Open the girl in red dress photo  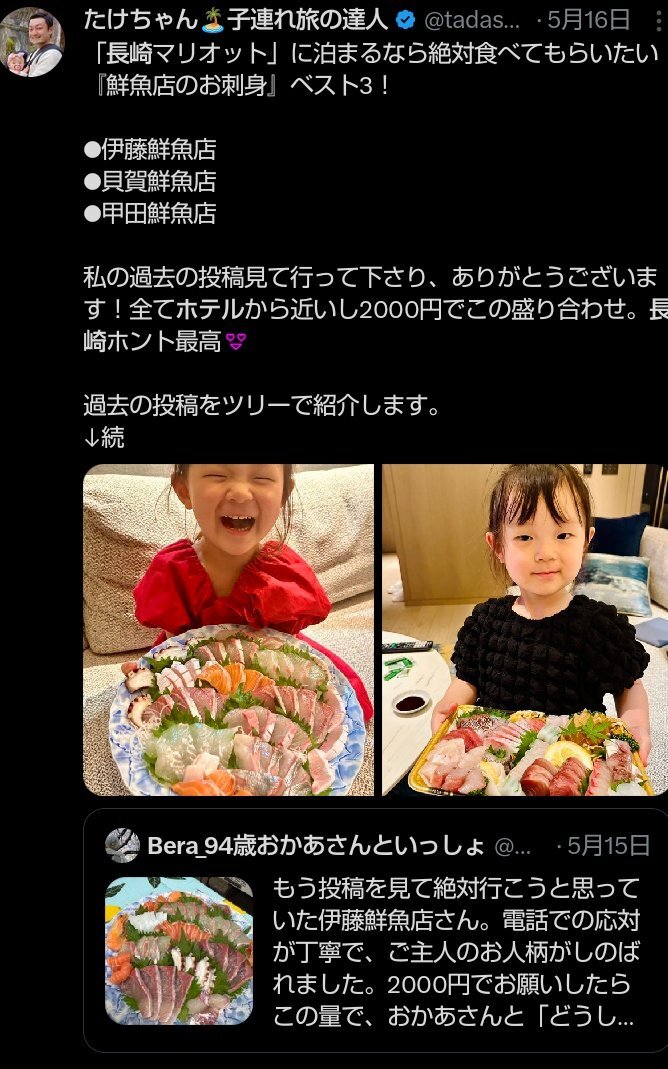[228, 630]
